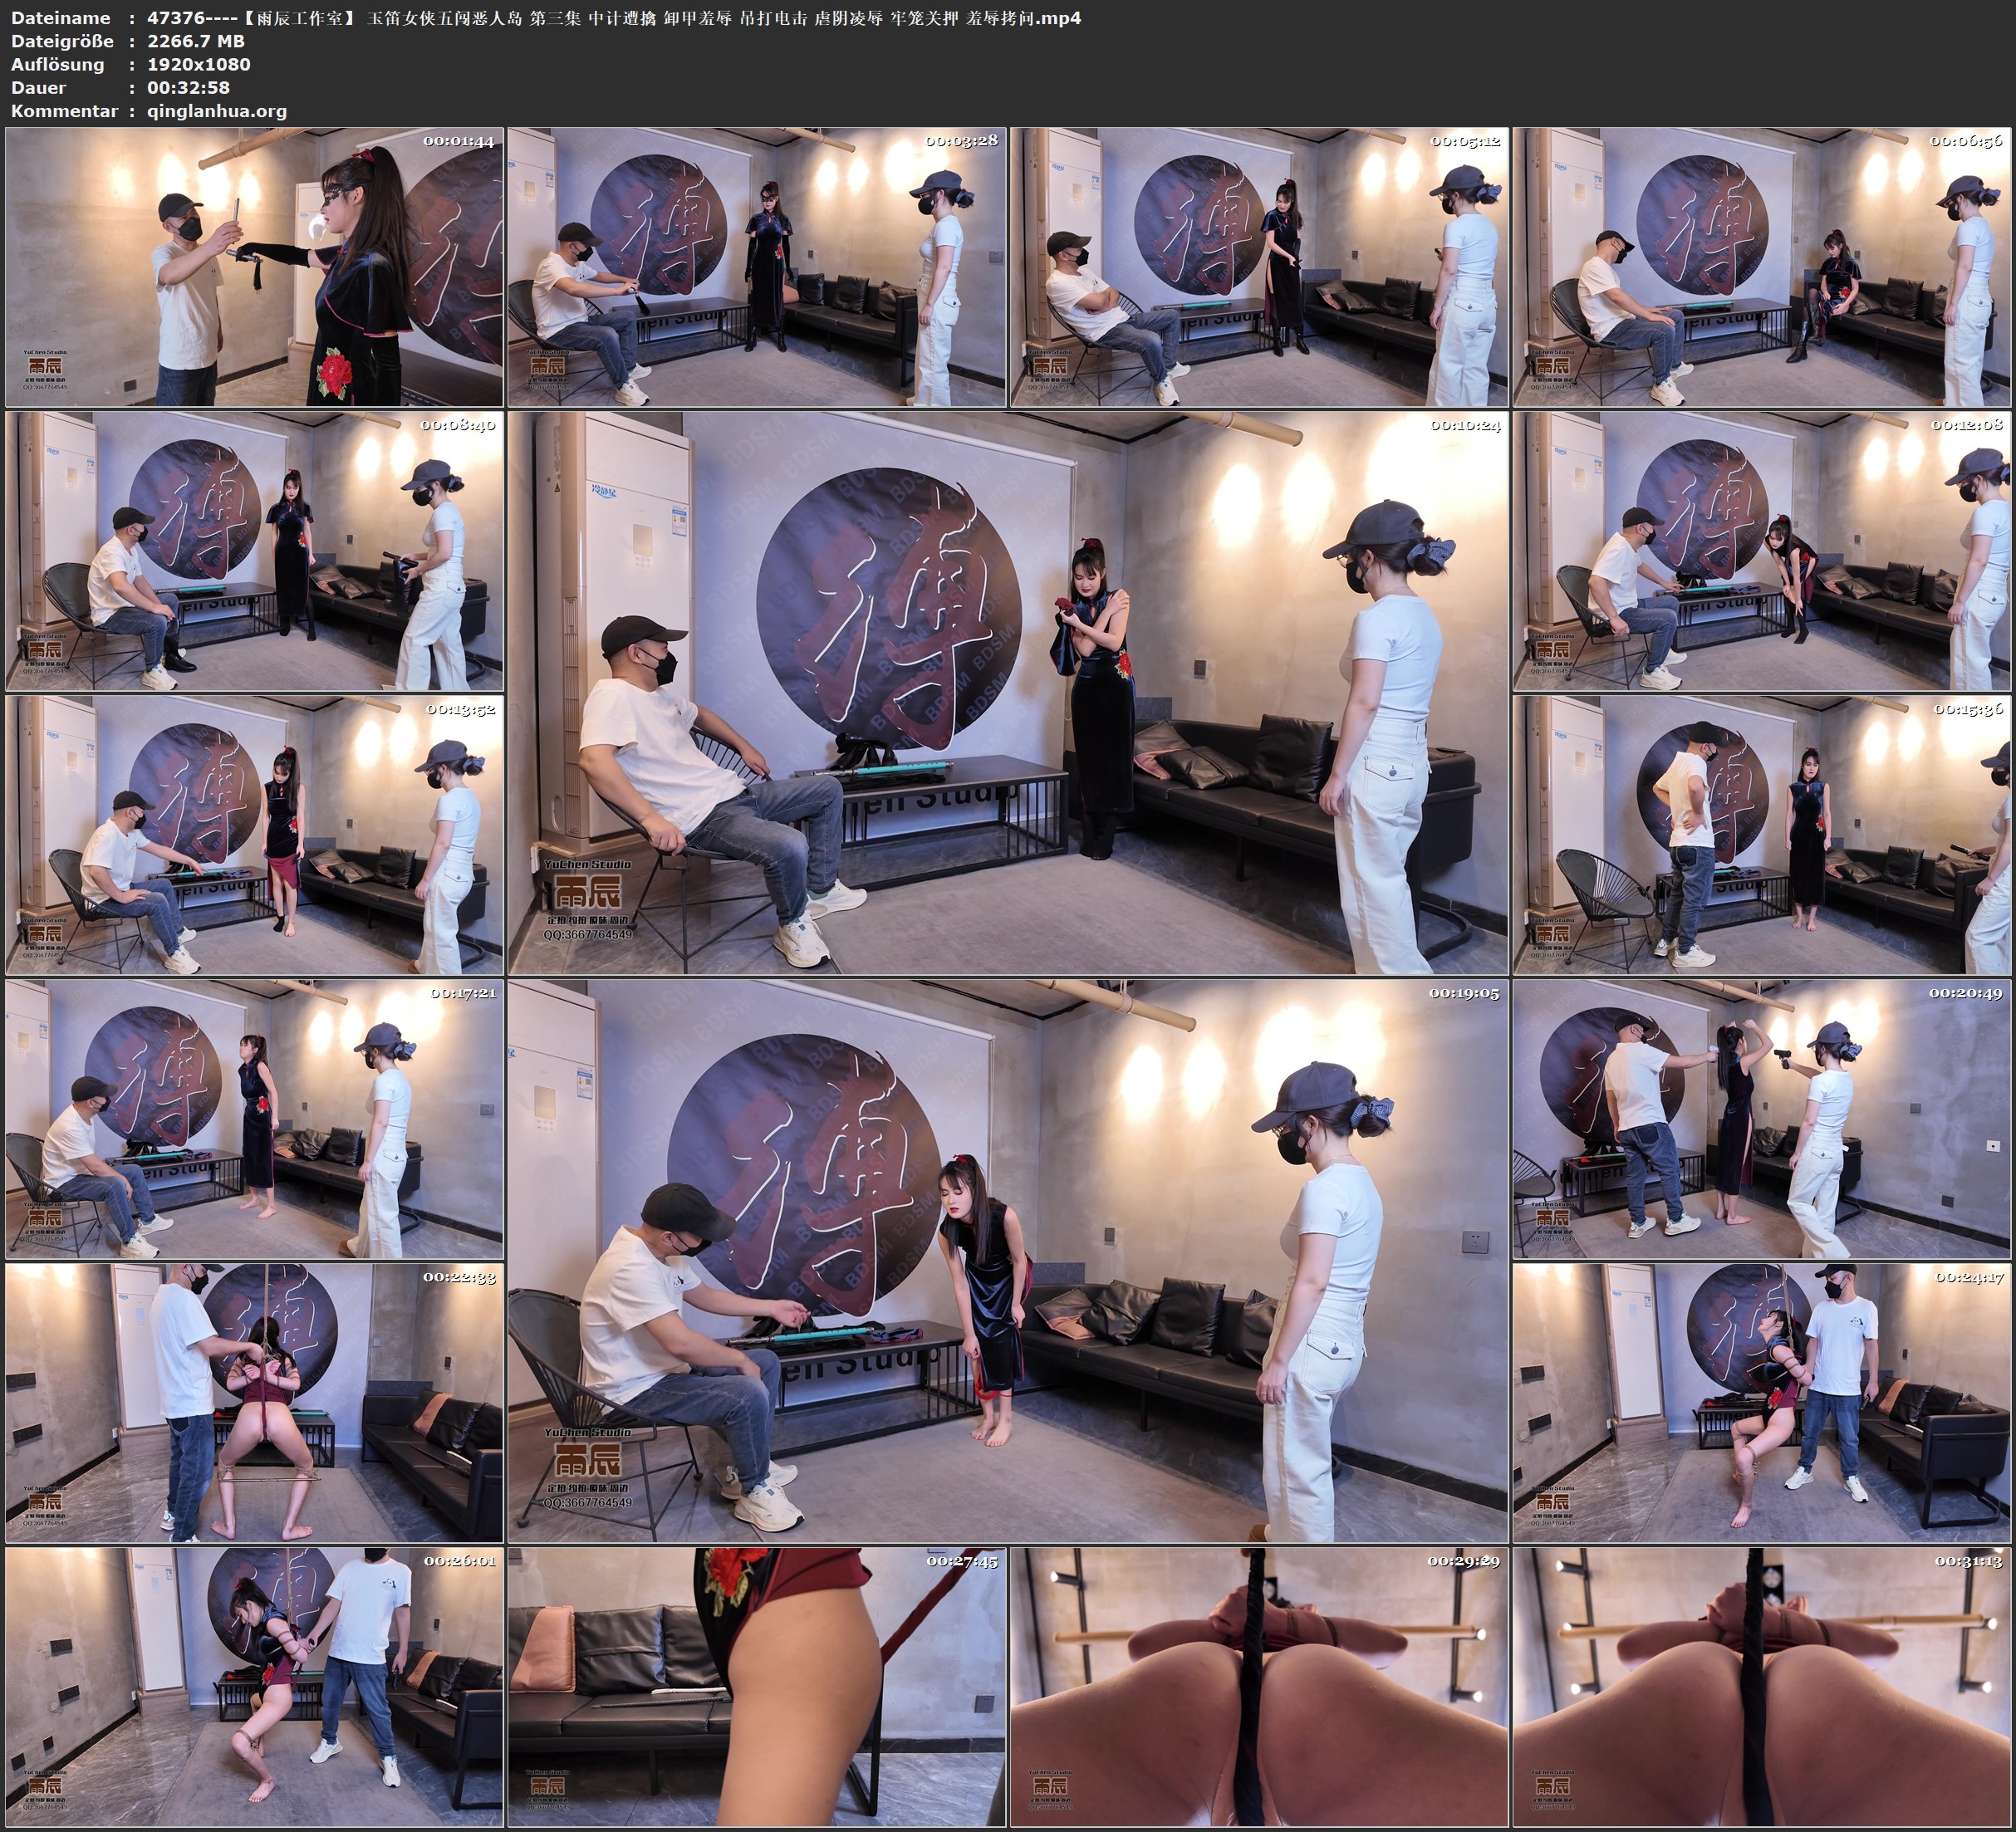
Task: Click the 1920x1080 resolution value
Action: tap(198, 64)
